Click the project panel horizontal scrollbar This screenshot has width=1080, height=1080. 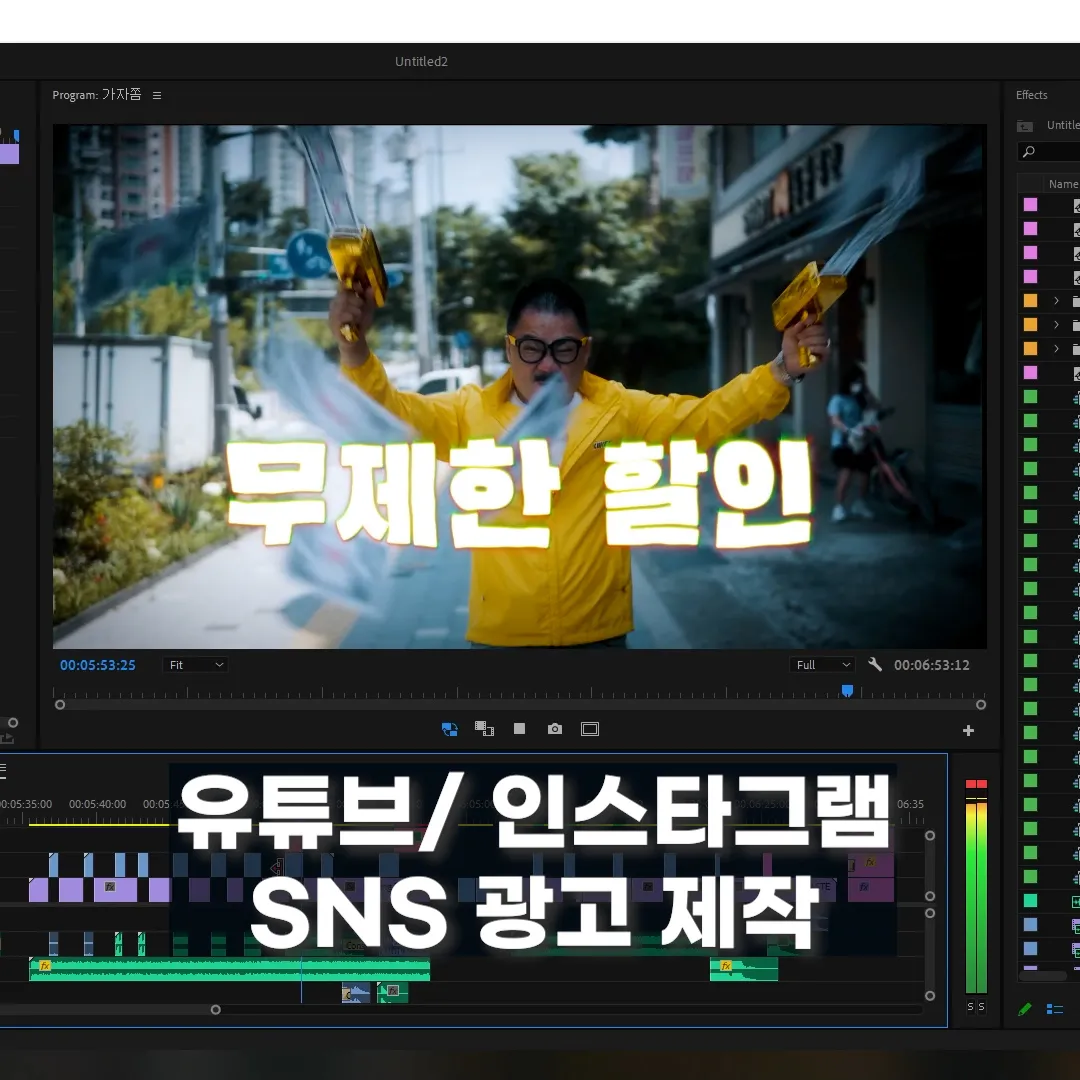tap(1042, 976)
